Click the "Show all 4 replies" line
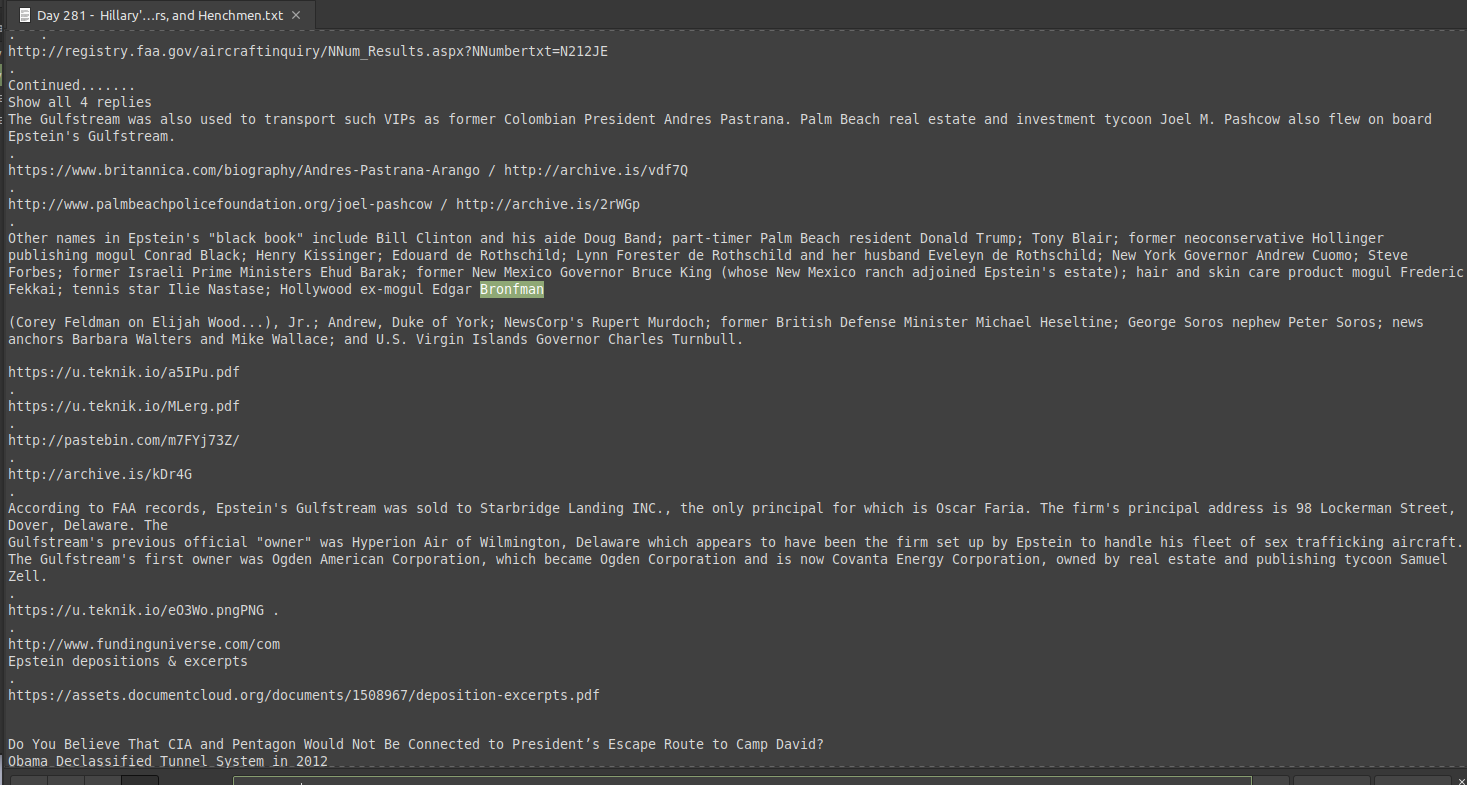1467x785 pixels. 80,102
